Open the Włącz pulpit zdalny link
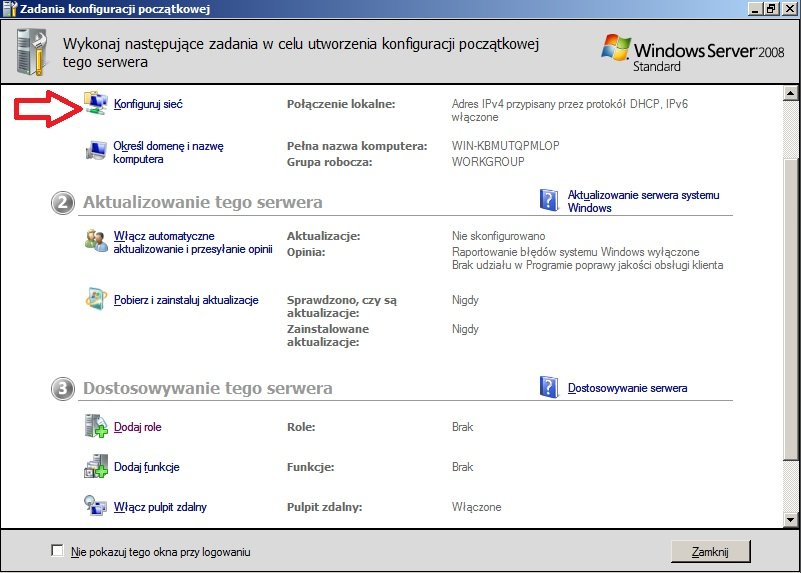 pos(160,507)
